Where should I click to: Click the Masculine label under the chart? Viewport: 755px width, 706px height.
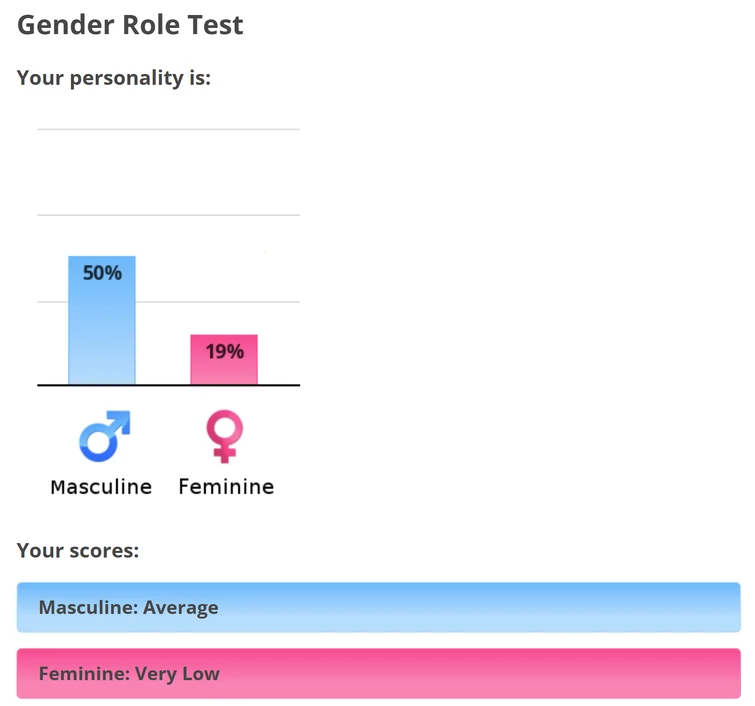(101, 487)
